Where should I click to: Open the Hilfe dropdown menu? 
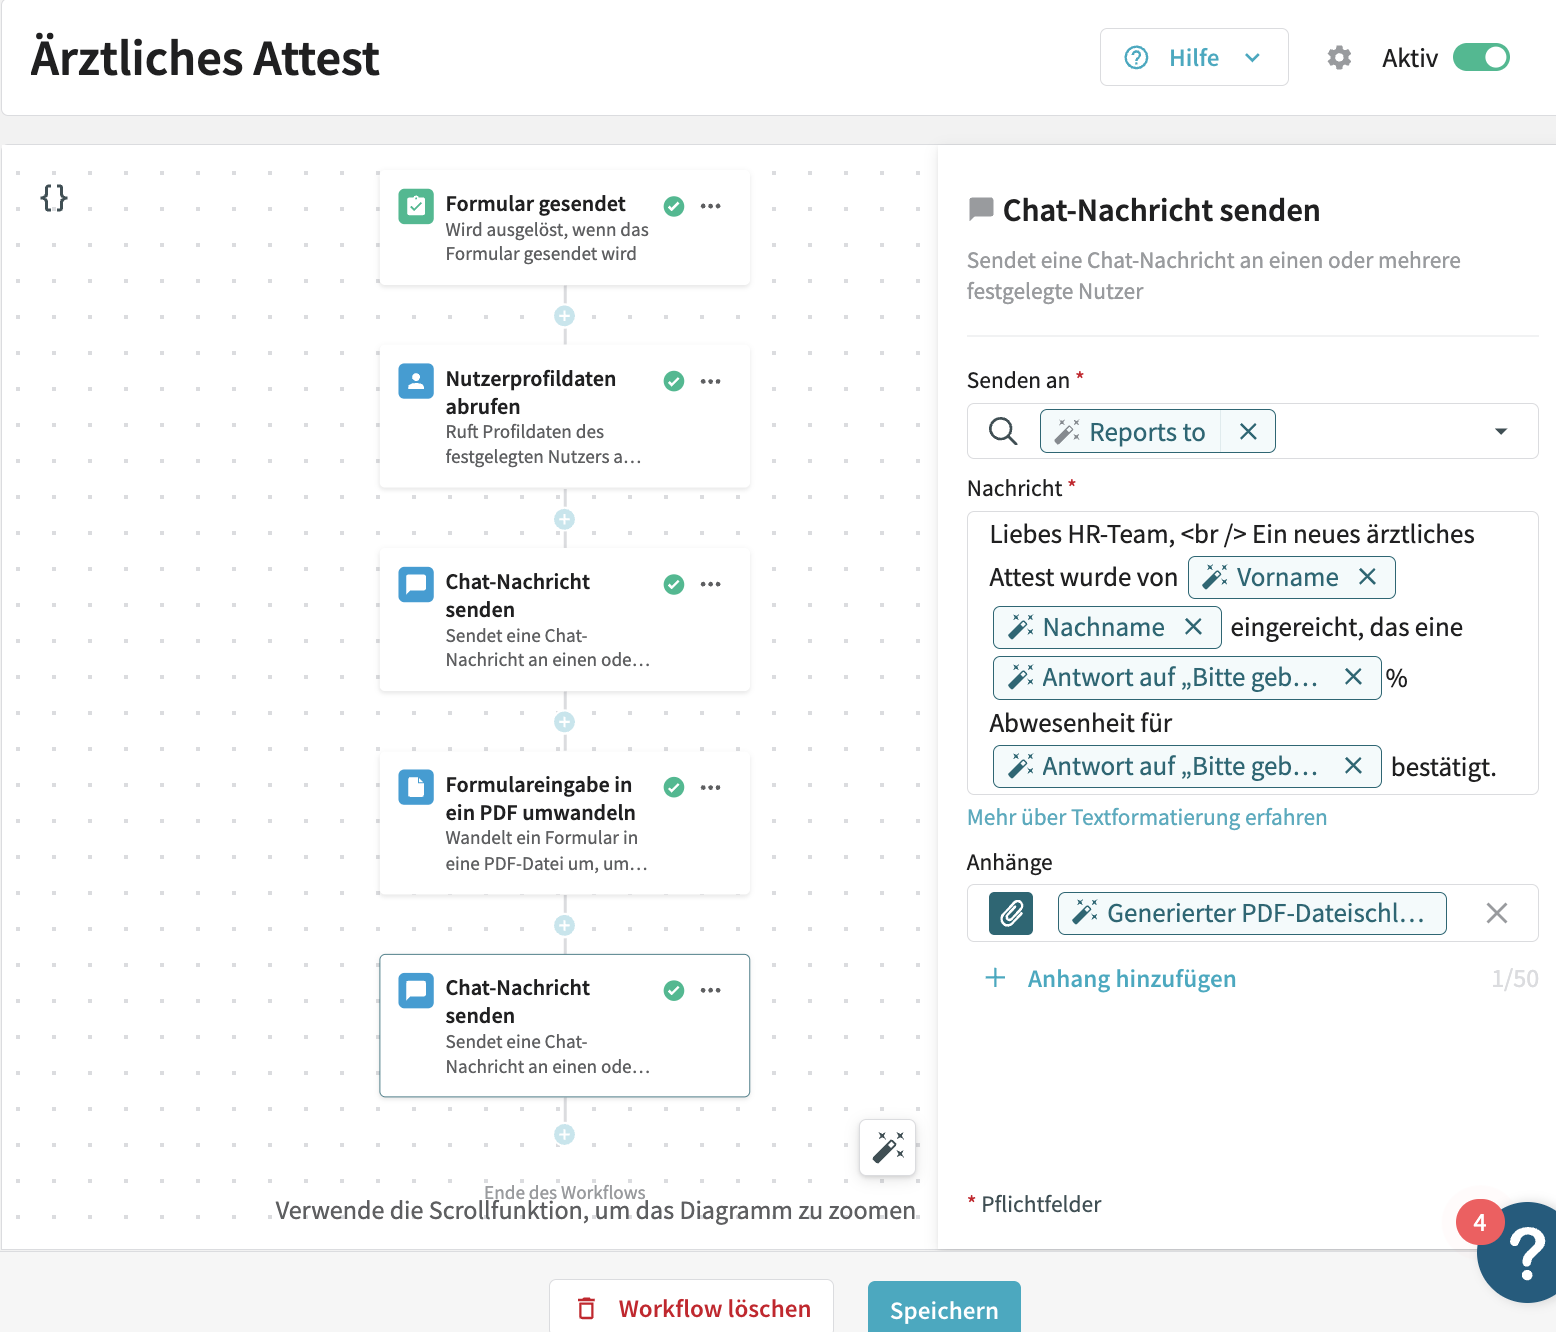1194,58
